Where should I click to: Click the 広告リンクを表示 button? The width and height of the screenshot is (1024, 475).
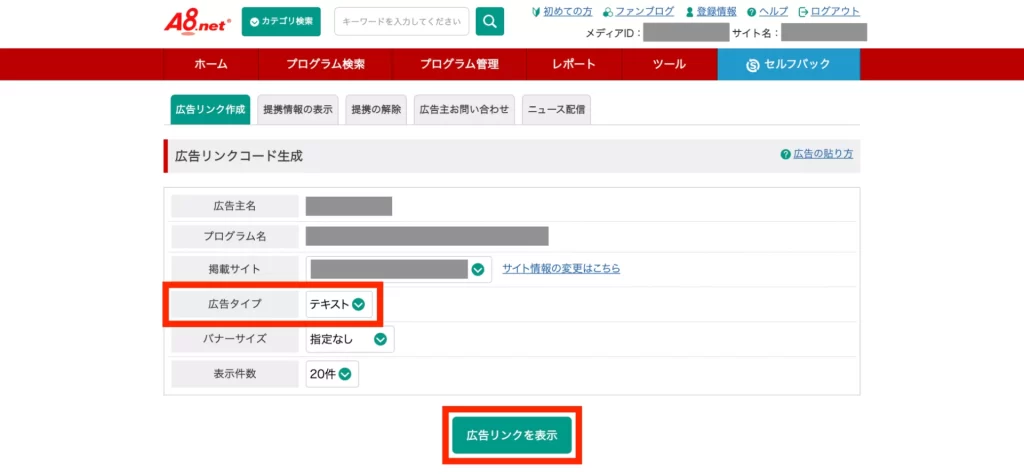pos(512,436)
